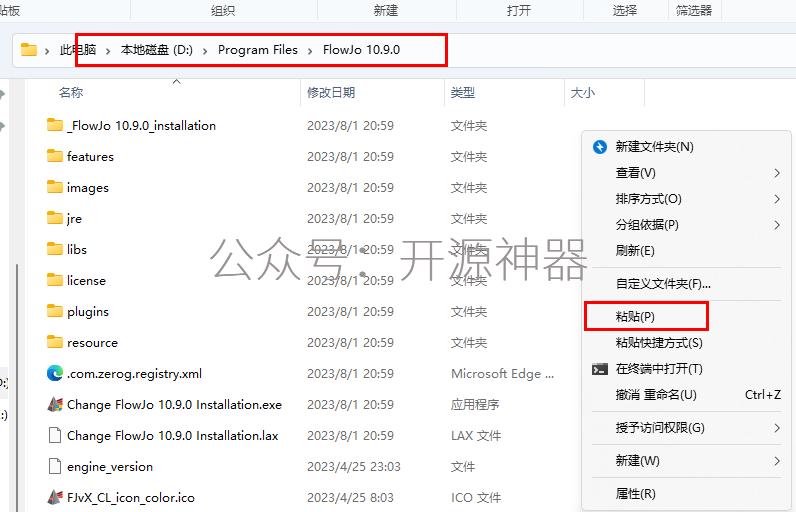
Task: Click the Edge icon of .com.zerog.registry.xml
Action: tap(55, 373)
